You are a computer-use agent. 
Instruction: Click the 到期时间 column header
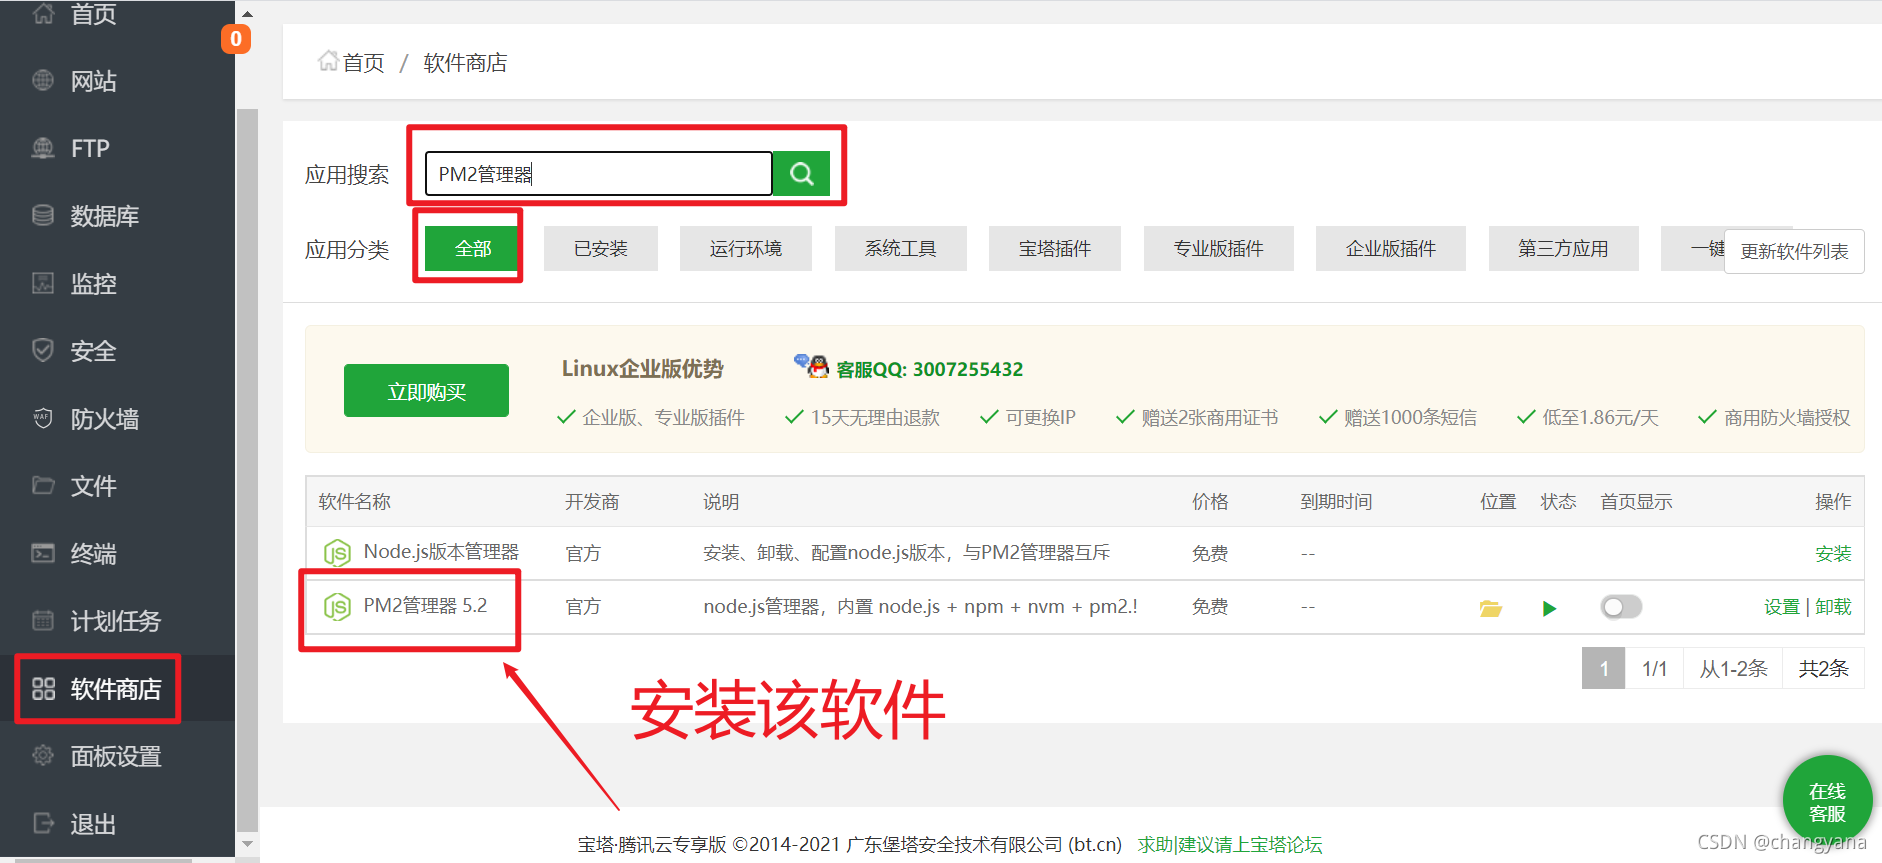pyautogui.click(x=1336, y=501)
